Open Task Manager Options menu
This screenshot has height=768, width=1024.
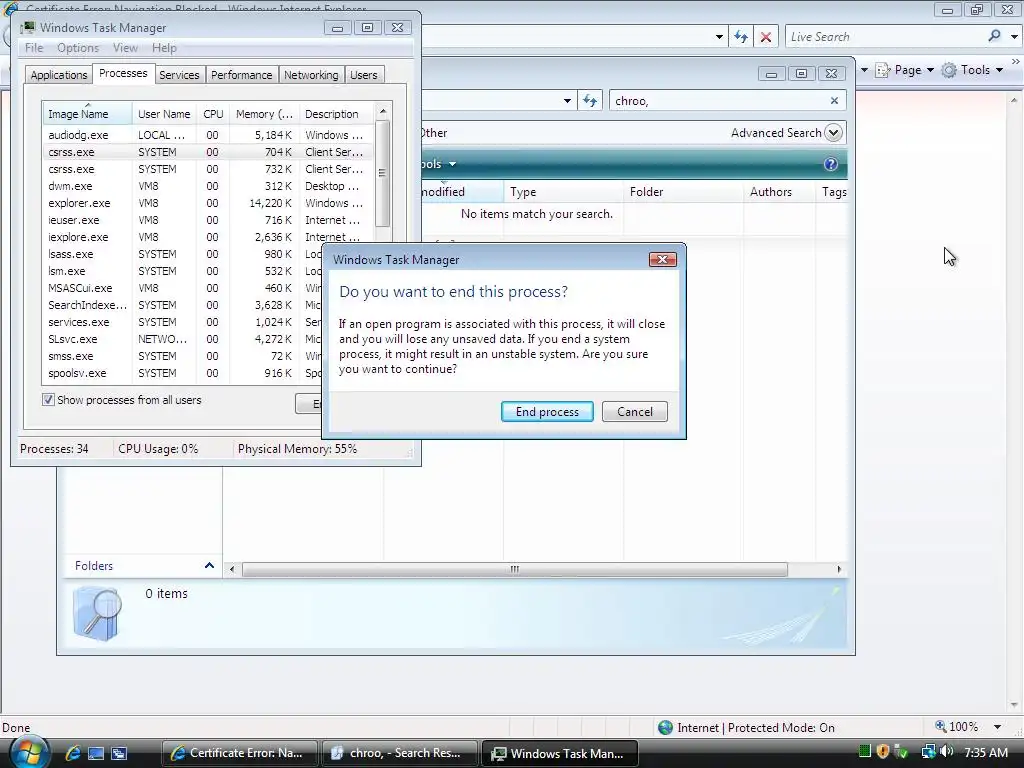[x=78, y=48]
